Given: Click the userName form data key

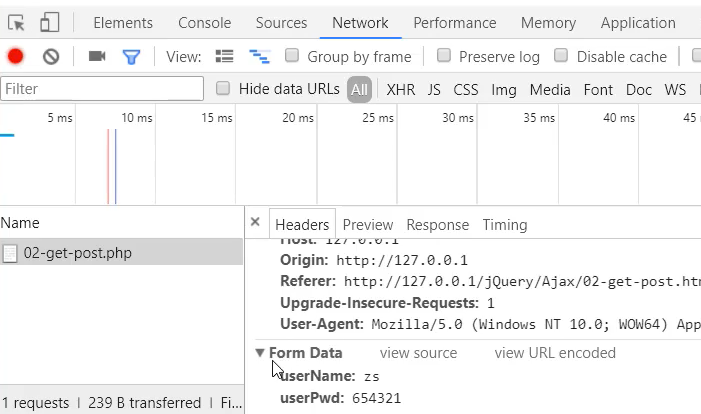Looking at the screenshot, I should [317, 376].
